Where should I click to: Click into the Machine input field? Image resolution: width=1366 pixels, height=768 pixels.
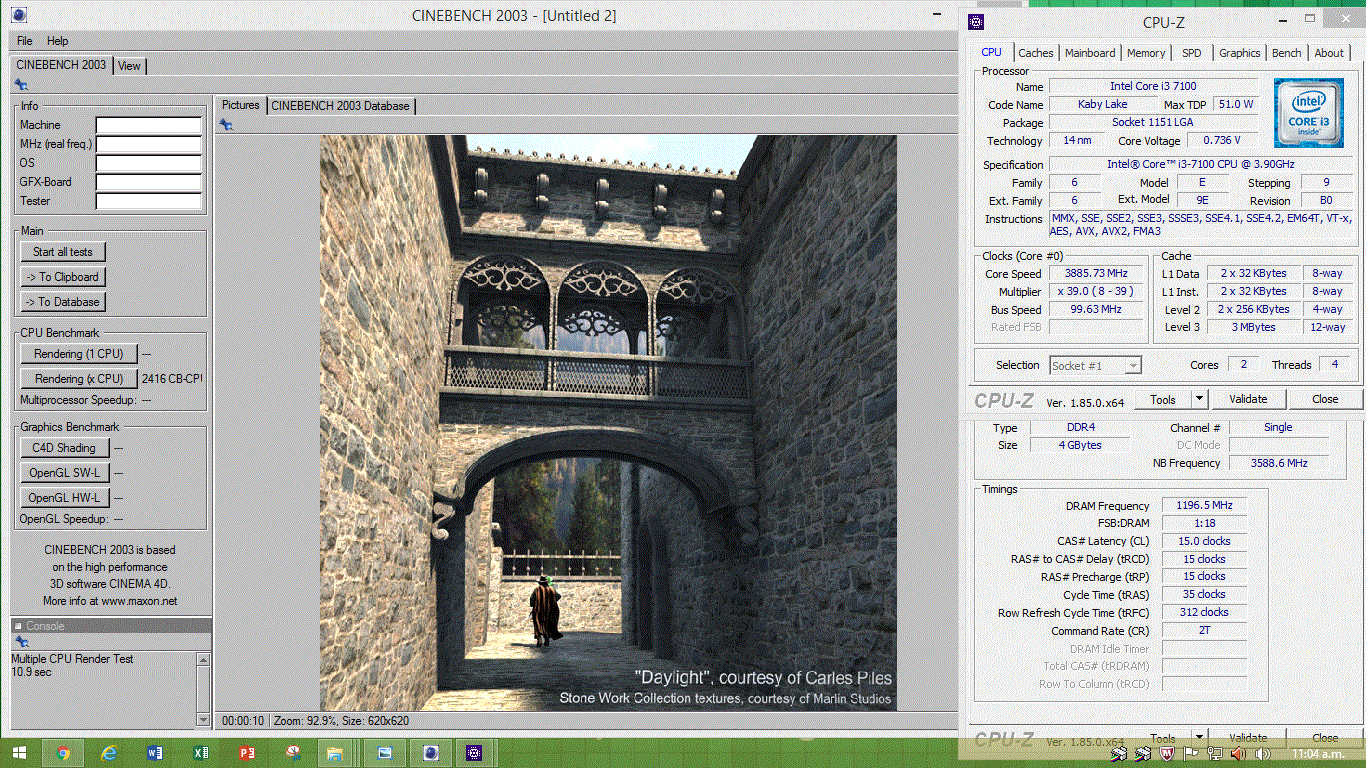point(149,126)
